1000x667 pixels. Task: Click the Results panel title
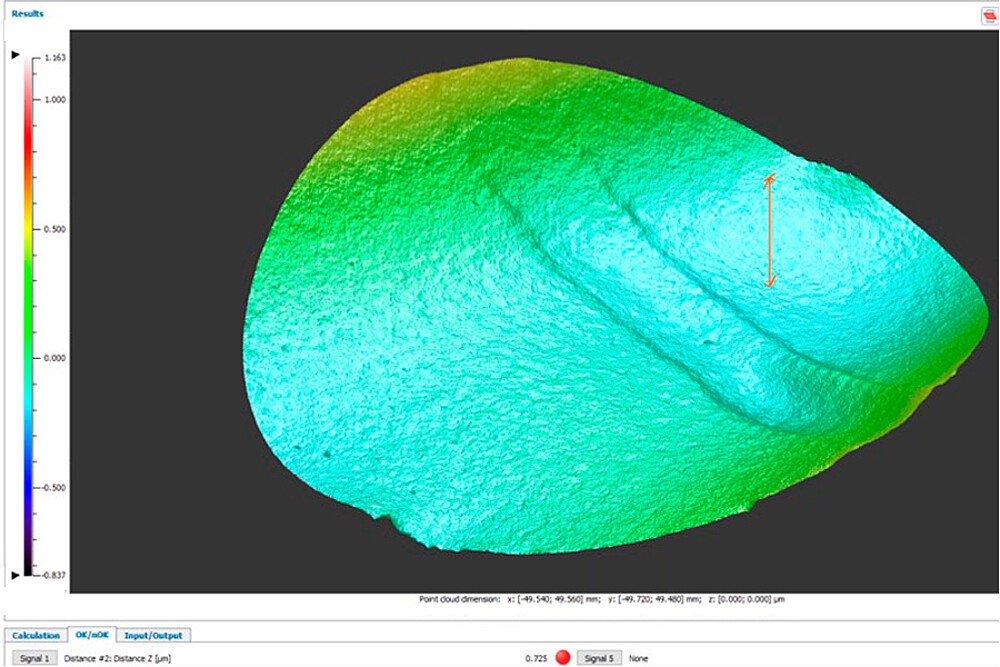(x=28, y=14)
